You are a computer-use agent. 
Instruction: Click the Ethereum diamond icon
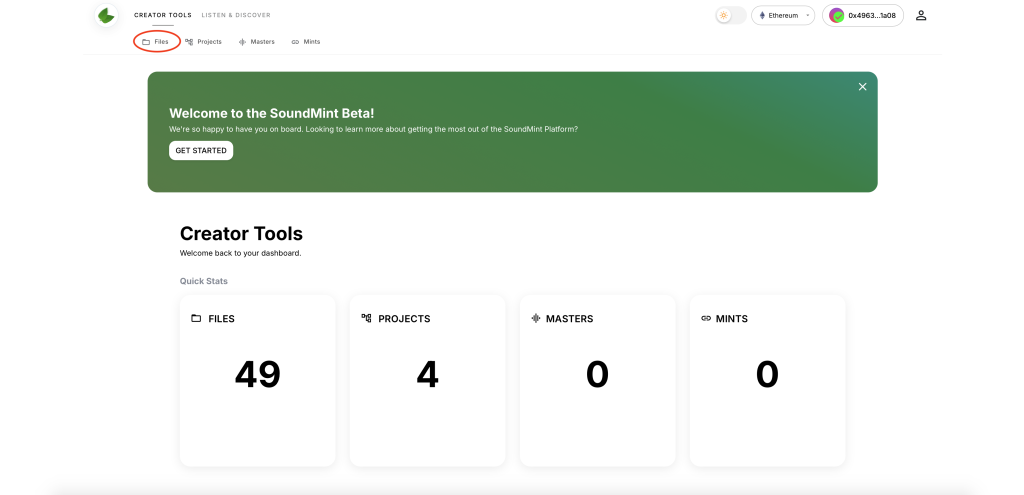pos(762,15)
